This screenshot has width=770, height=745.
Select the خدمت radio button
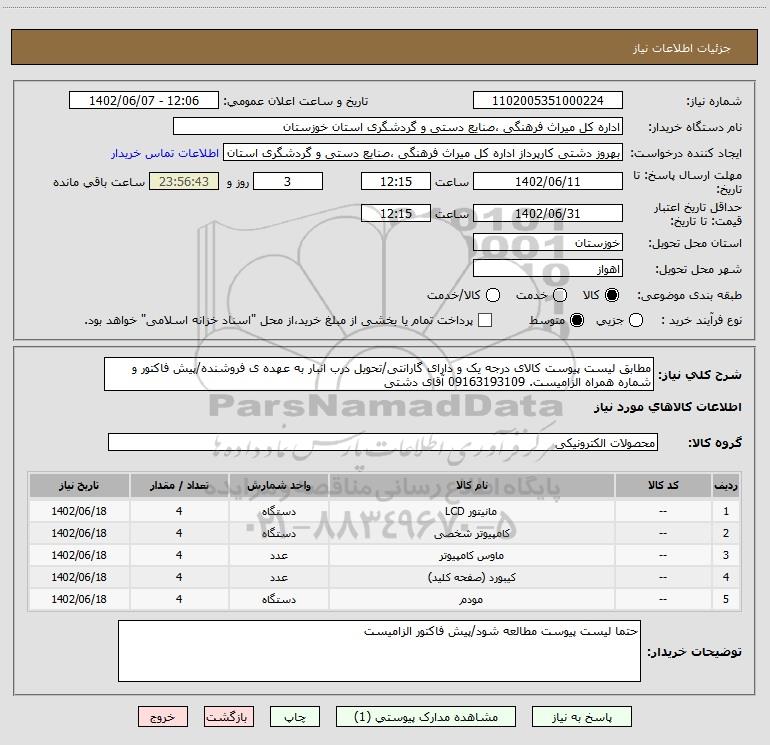560,295
